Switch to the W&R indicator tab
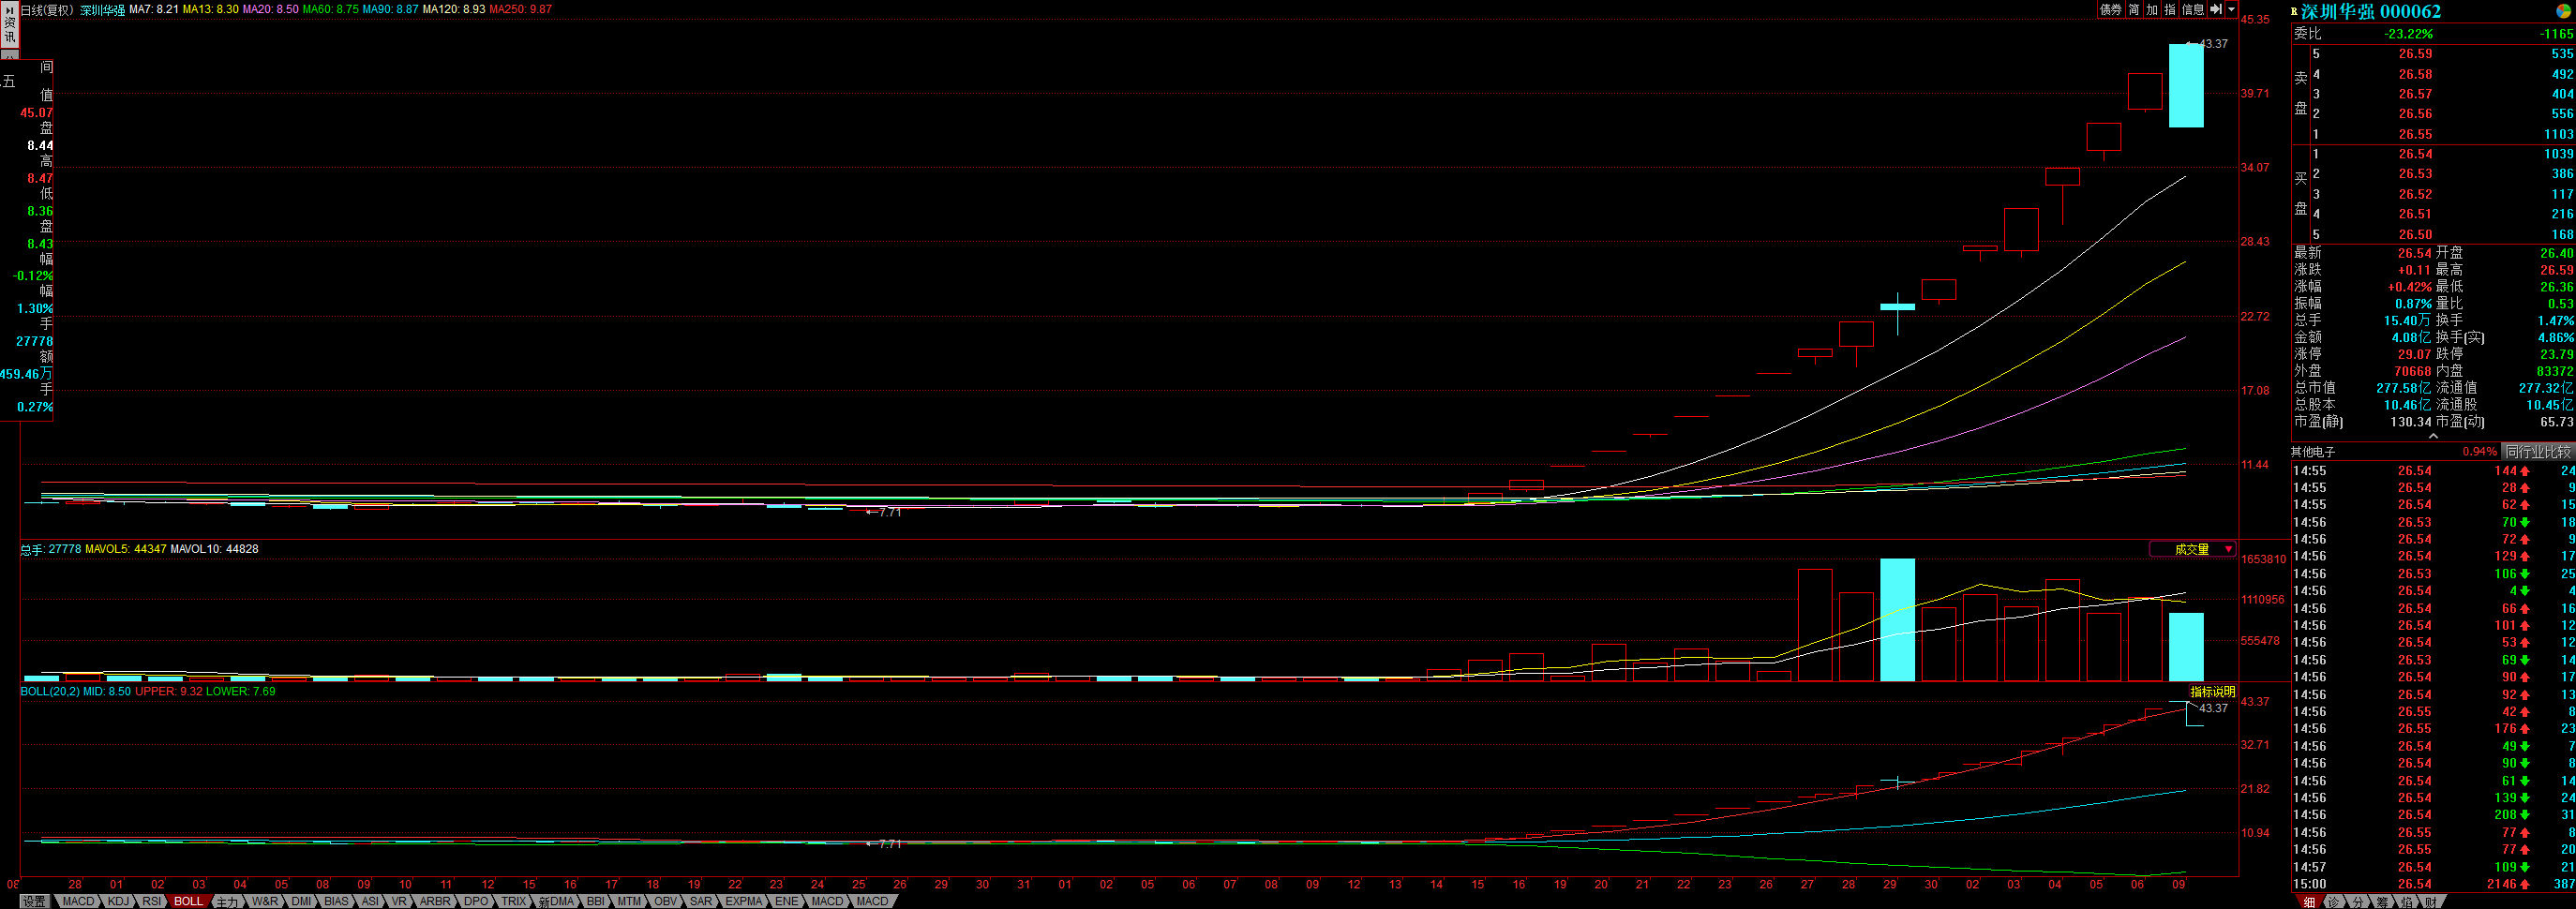This screenshot has width=2576, height=909. 265,901
